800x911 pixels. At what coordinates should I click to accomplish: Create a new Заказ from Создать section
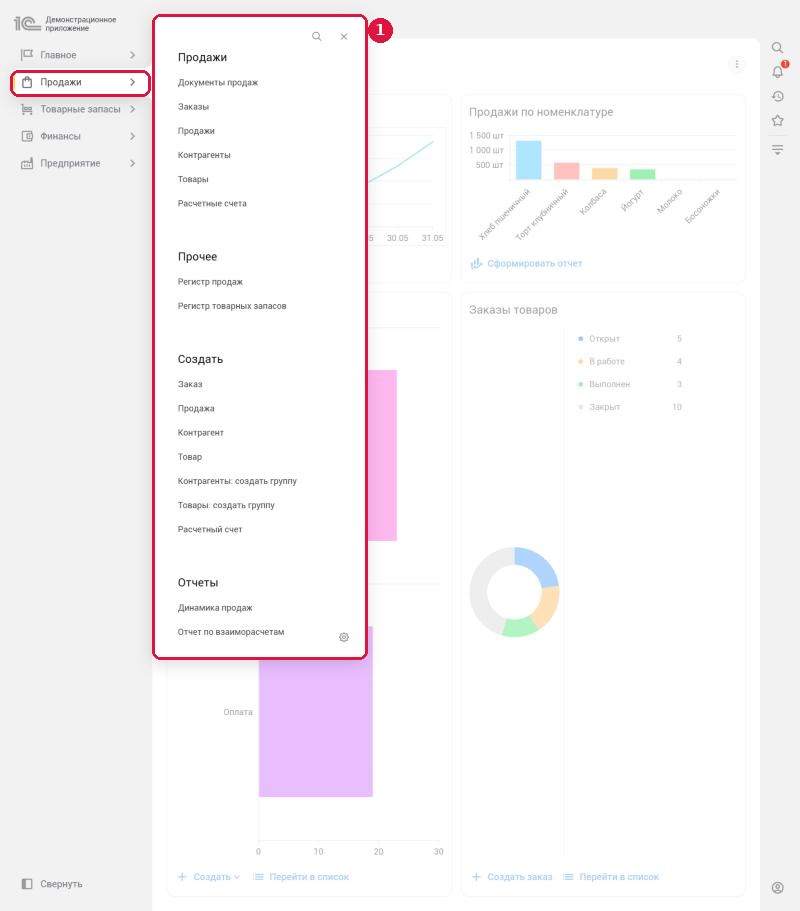[x=190, y=384]
